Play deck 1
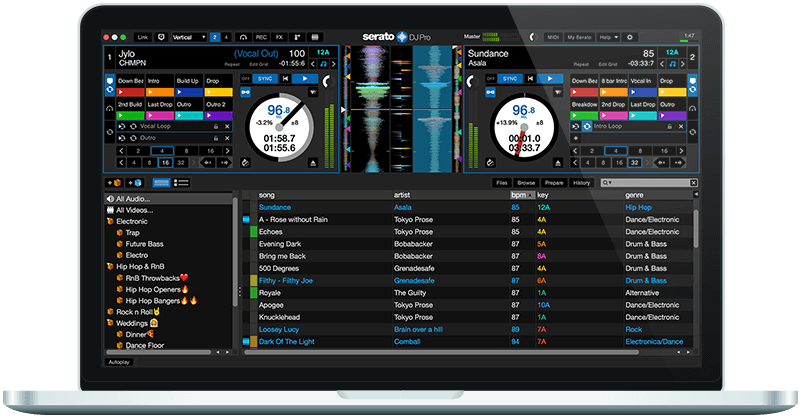Viewport: 800px width, 417px height. coord(306,79)
